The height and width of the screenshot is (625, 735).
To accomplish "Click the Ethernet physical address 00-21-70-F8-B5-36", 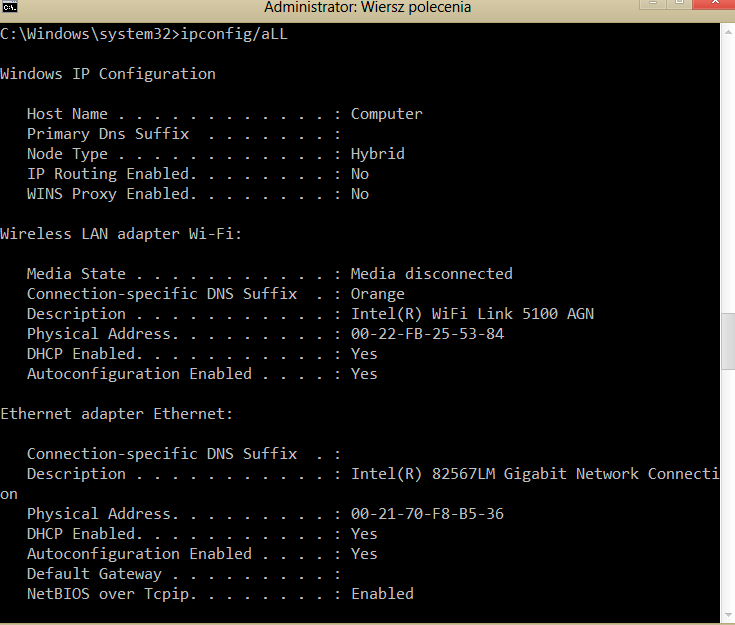I will (x=428, y=514).
